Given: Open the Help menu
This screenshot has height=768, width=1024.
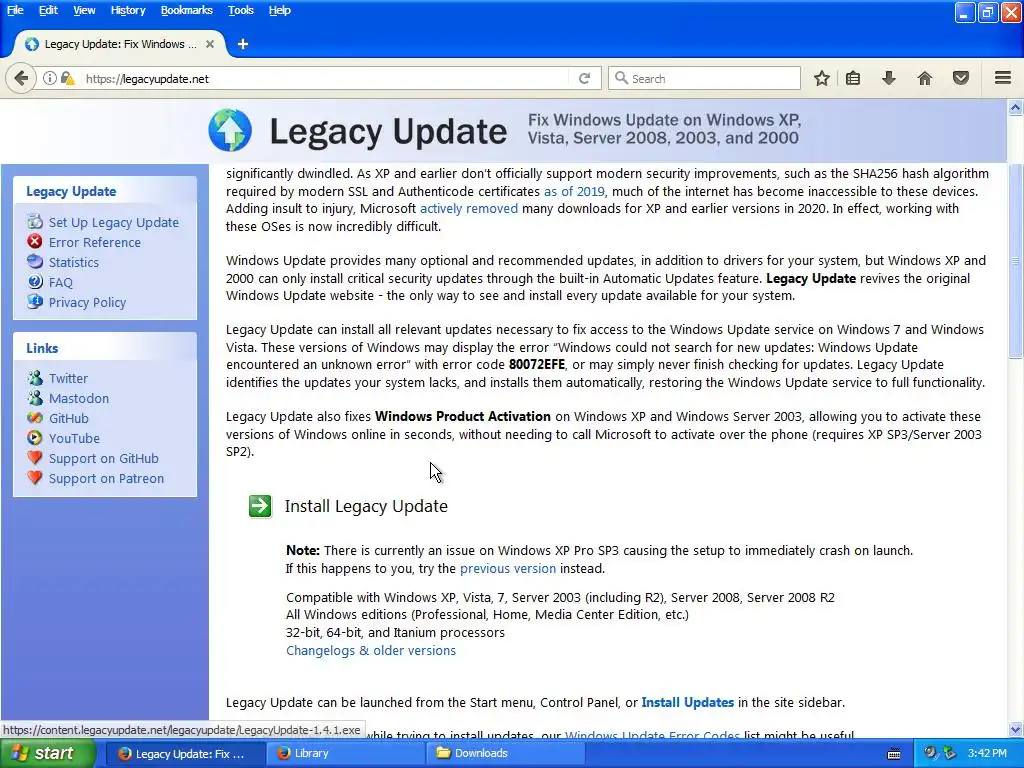Looking at the screenshot, I should (x=280, y=10).
